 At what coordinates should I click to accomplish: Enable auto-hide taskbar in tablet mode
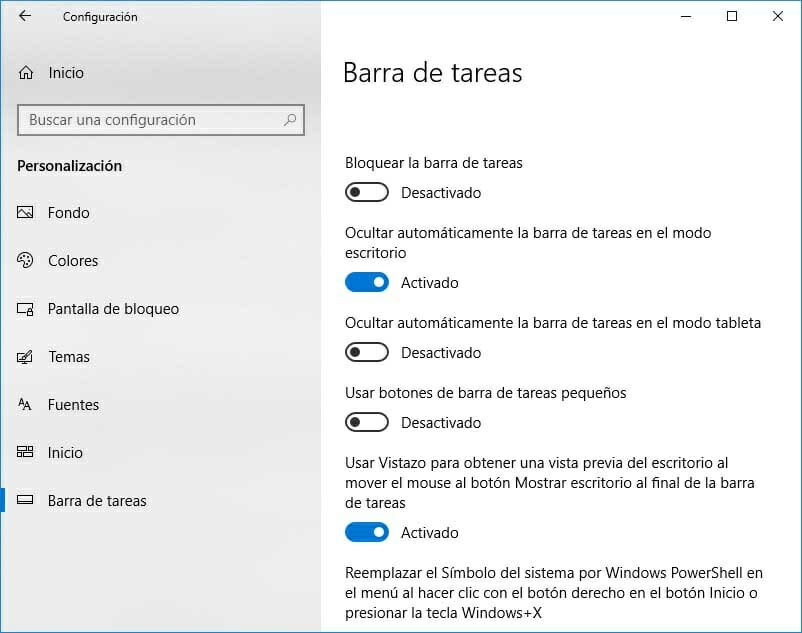tap(366, 351)
